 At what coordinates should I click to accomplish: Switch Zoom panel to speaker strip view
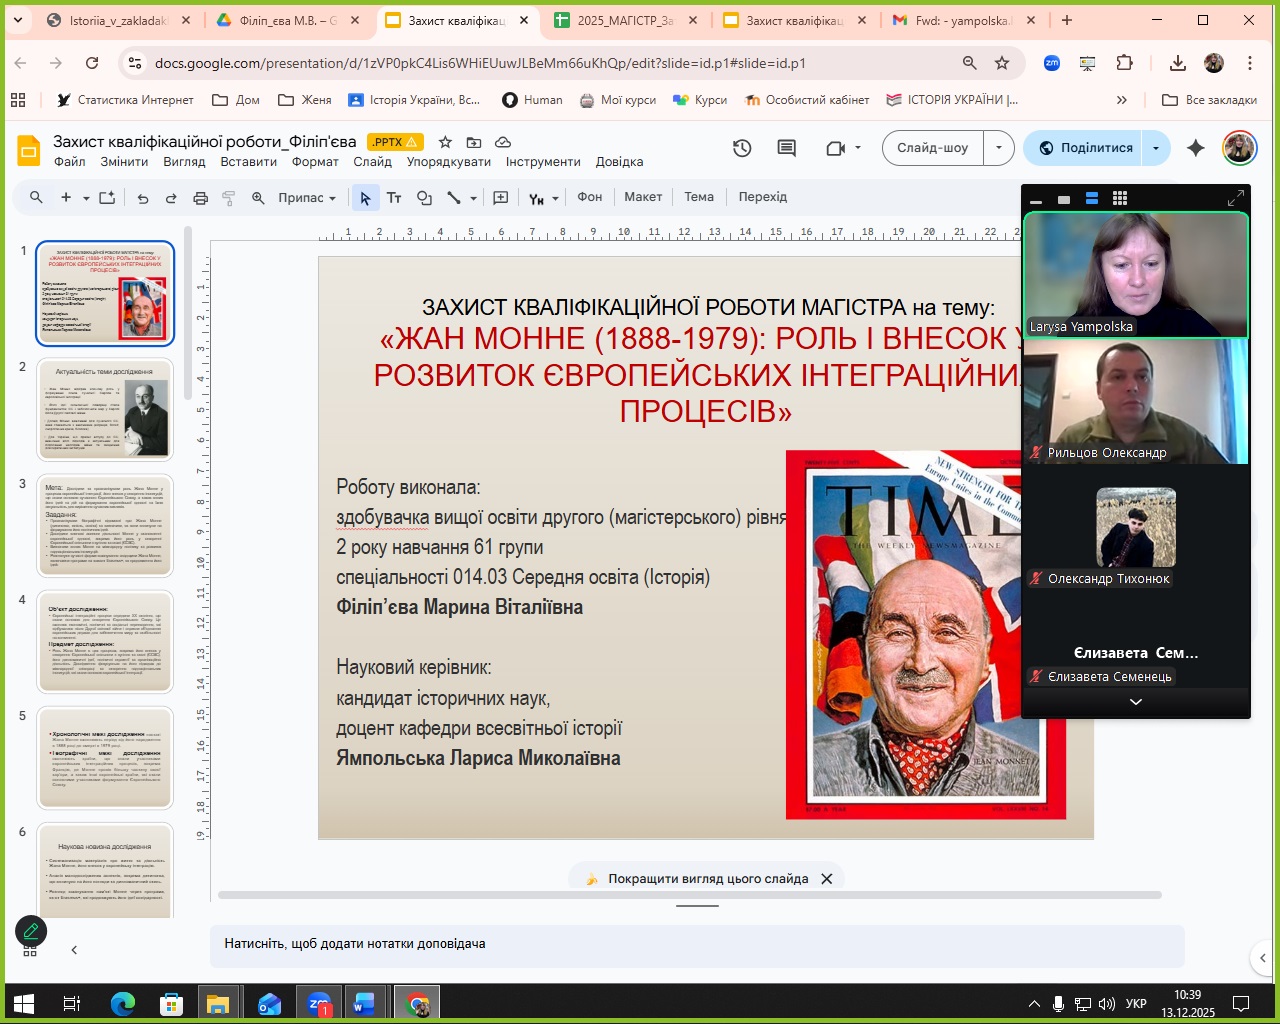tap(1092, 198)
